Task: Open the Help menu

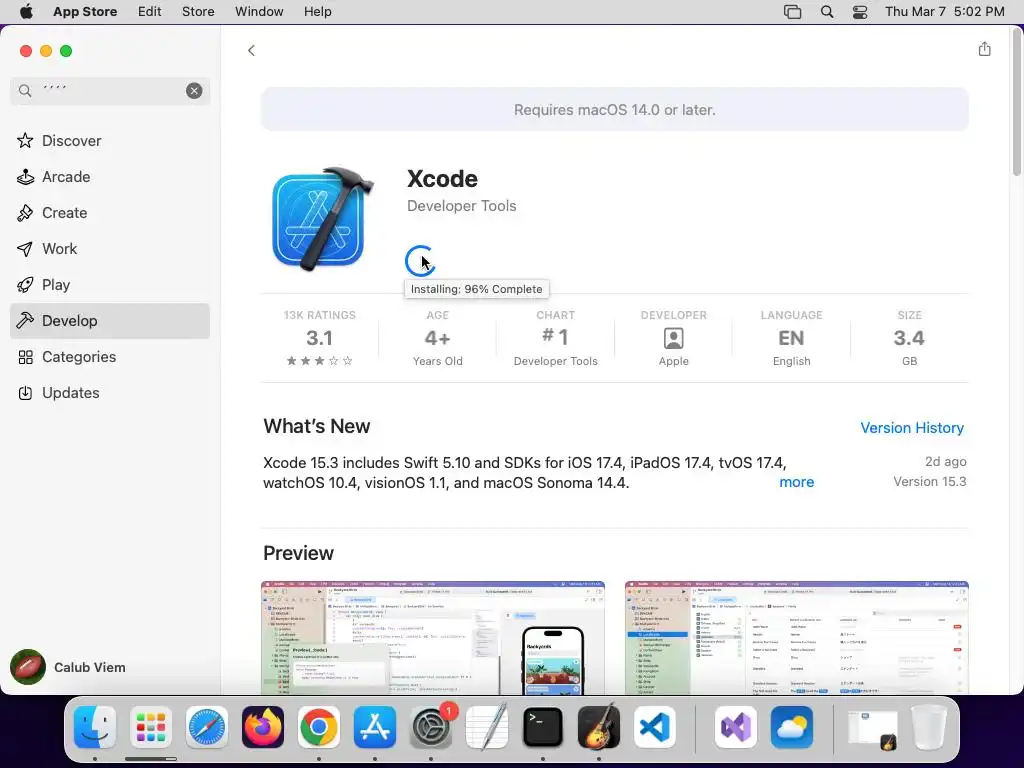Action: [x=317, y=11]
